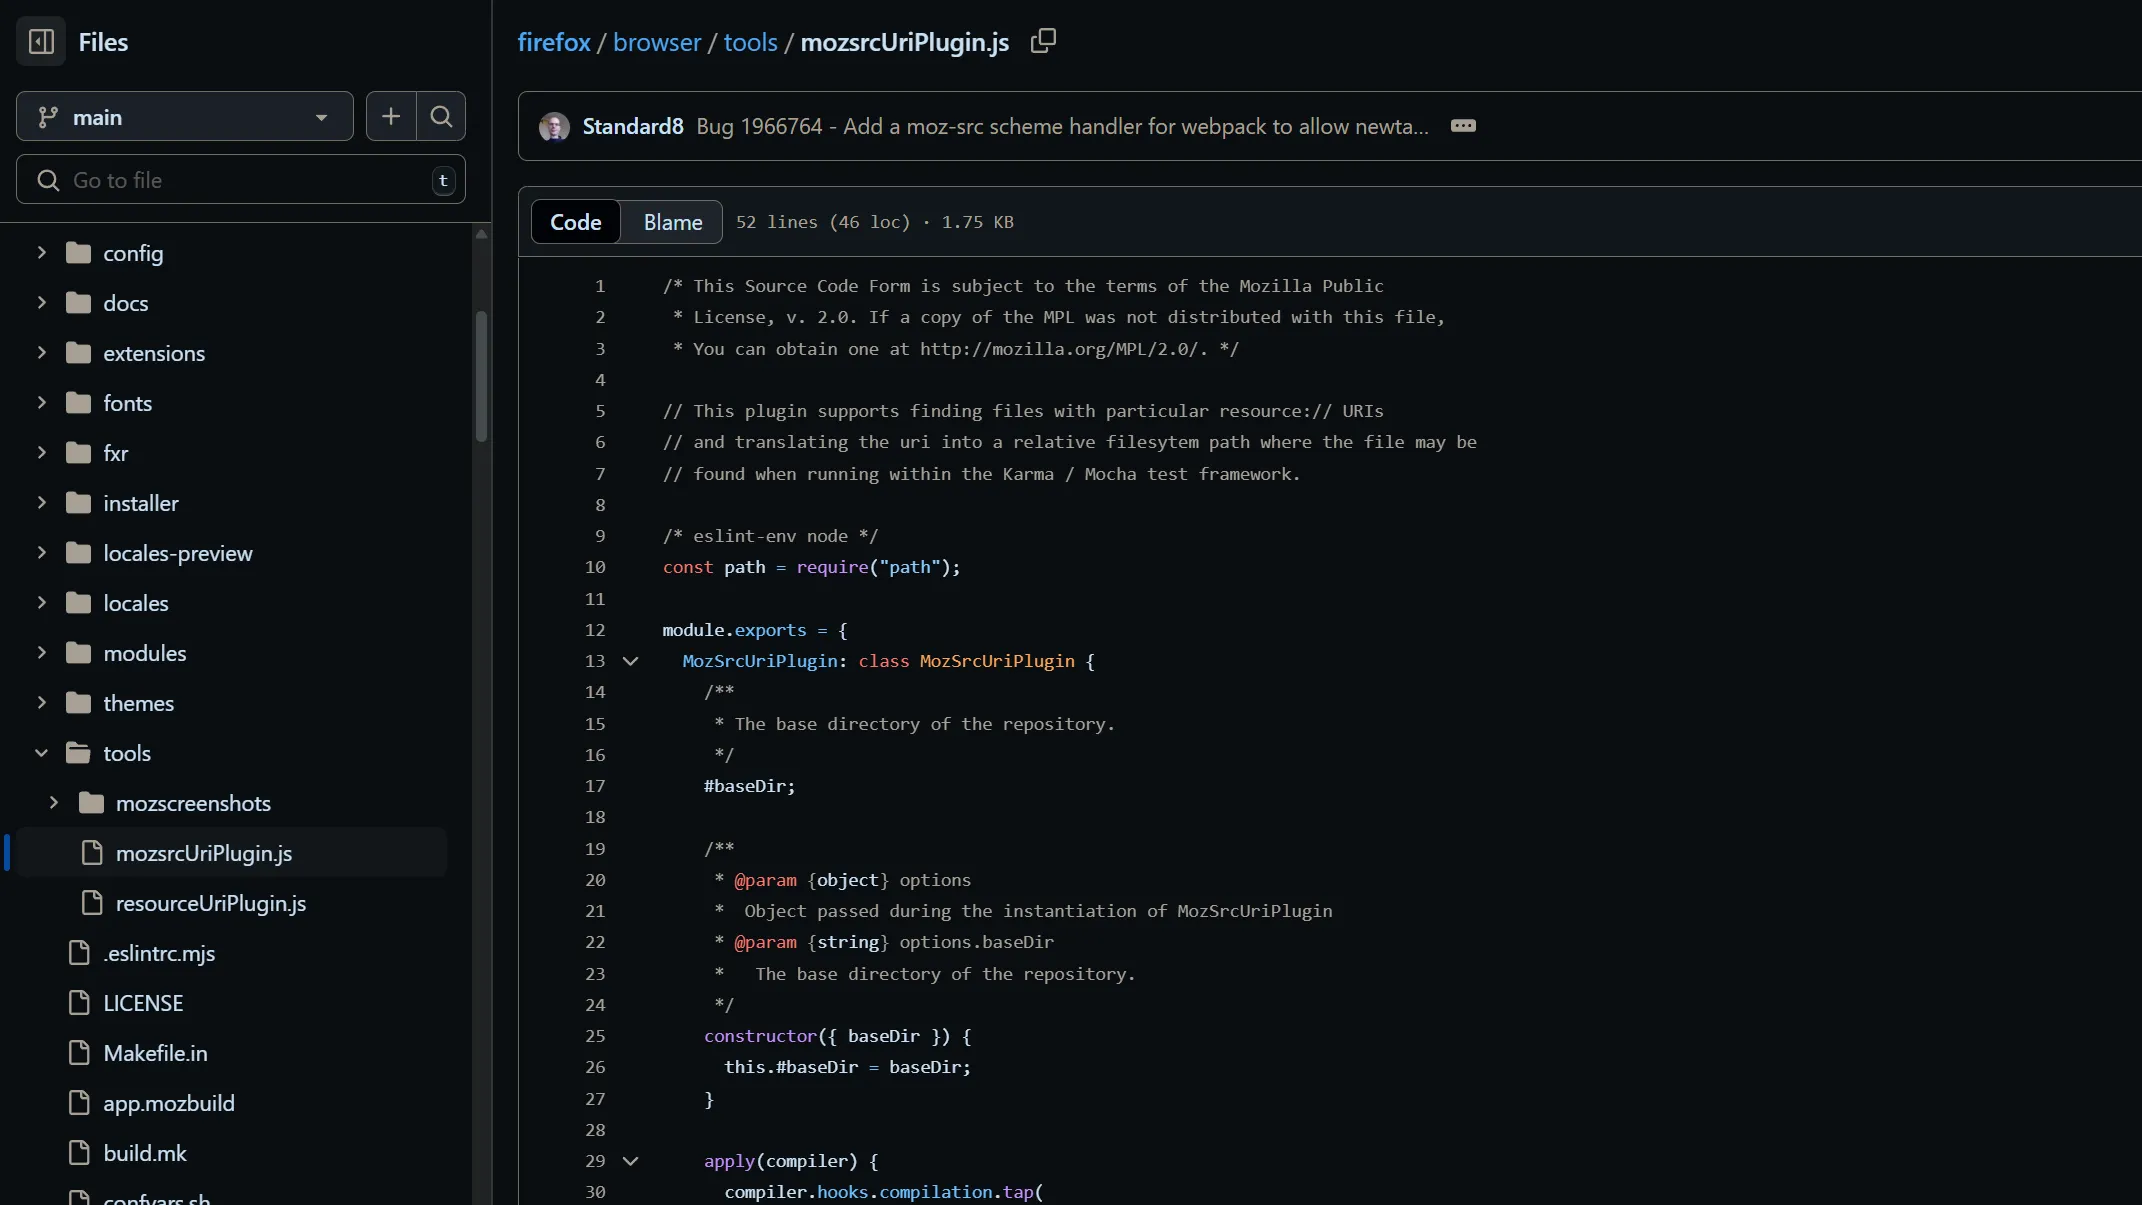The width and height of the screenshot is (2142, 1205).
Task: Expand the mozscreenshots folder chevron
Action: point(54,803)
